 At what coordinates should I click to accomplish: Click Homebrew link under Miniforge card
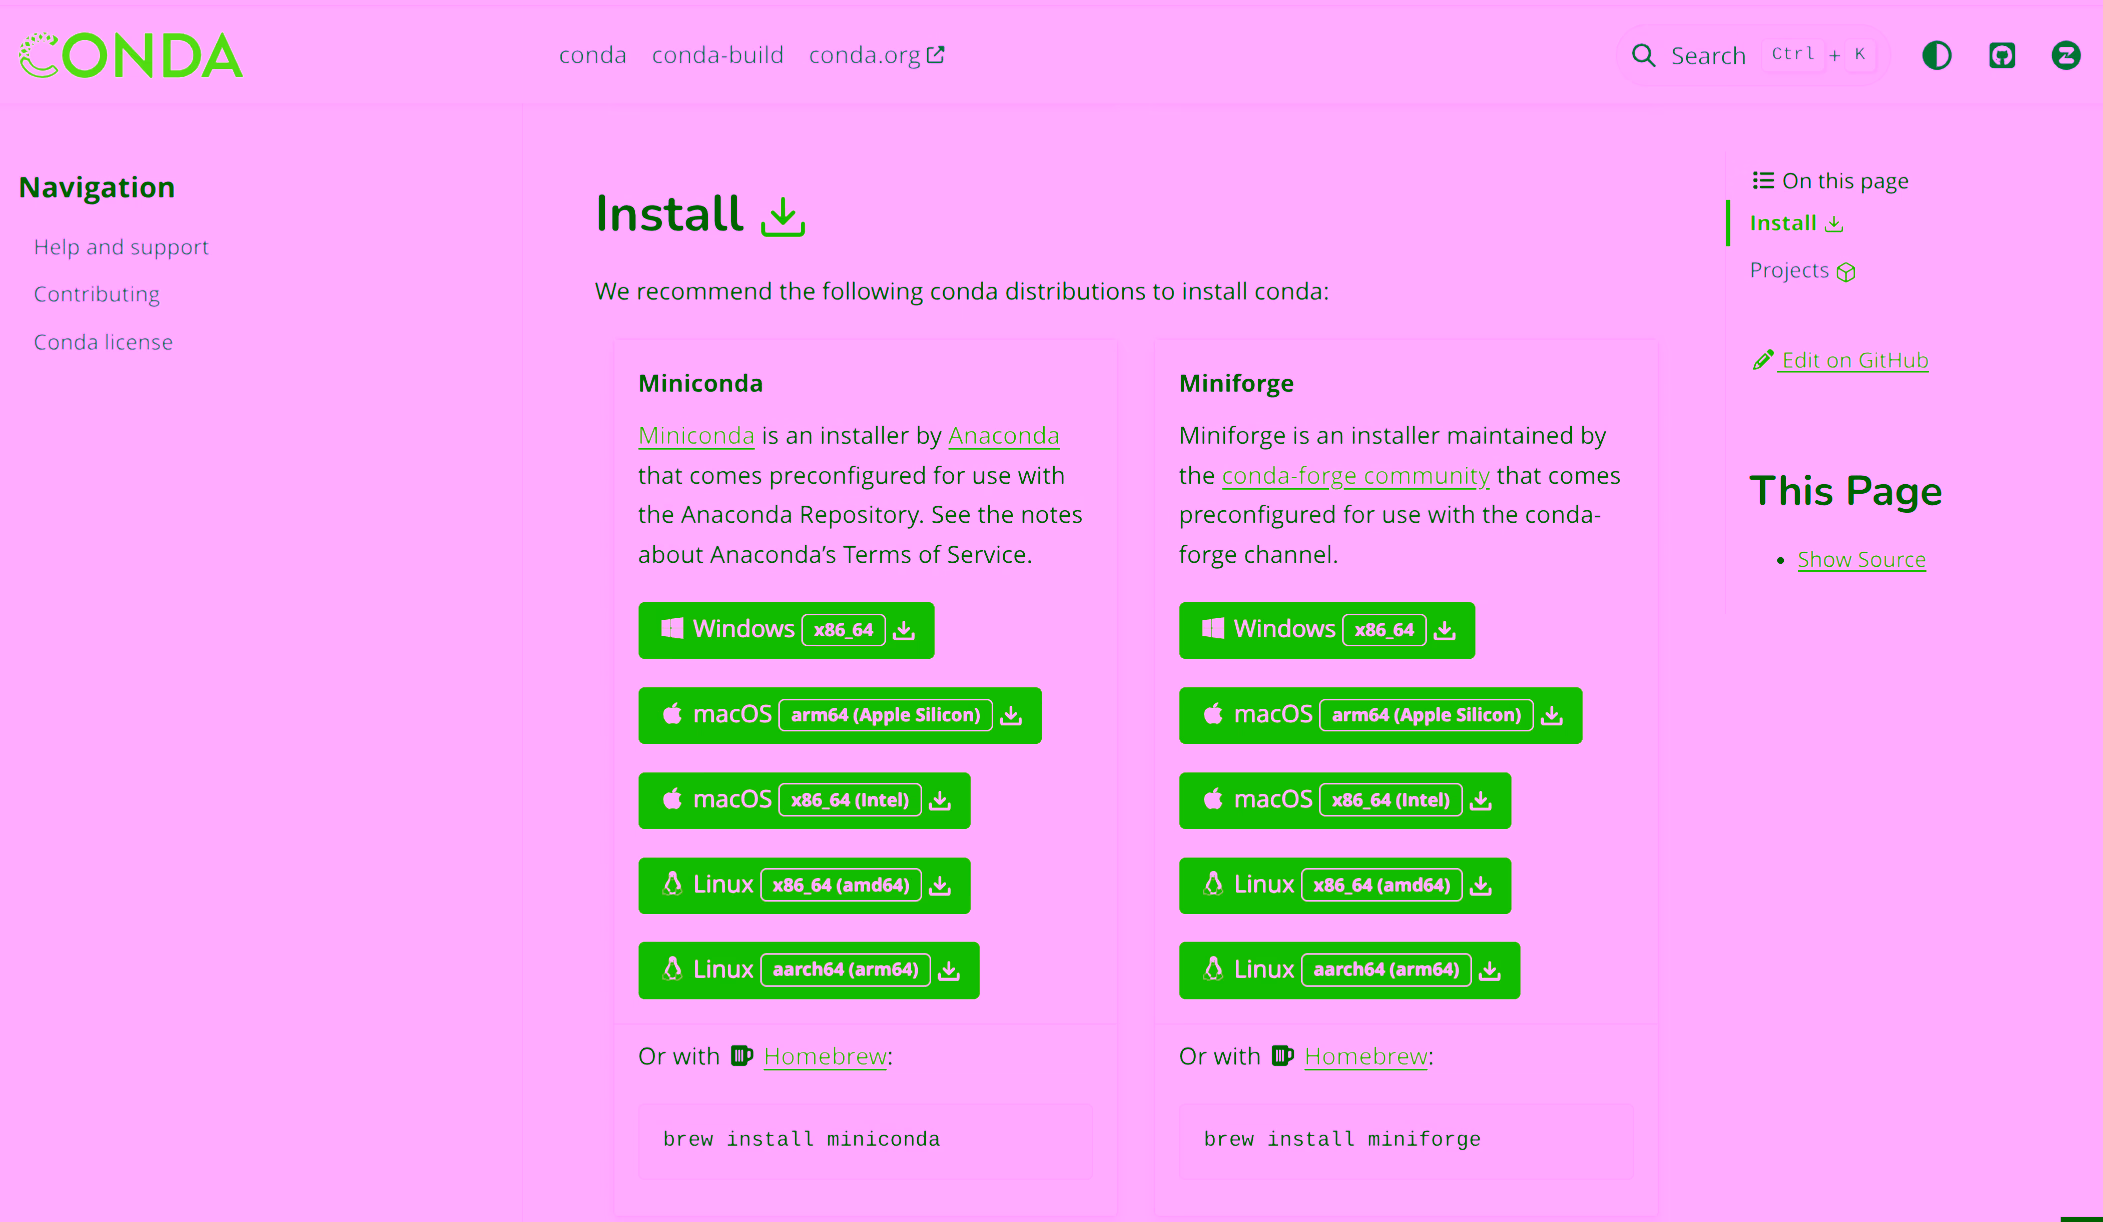1366,1056
